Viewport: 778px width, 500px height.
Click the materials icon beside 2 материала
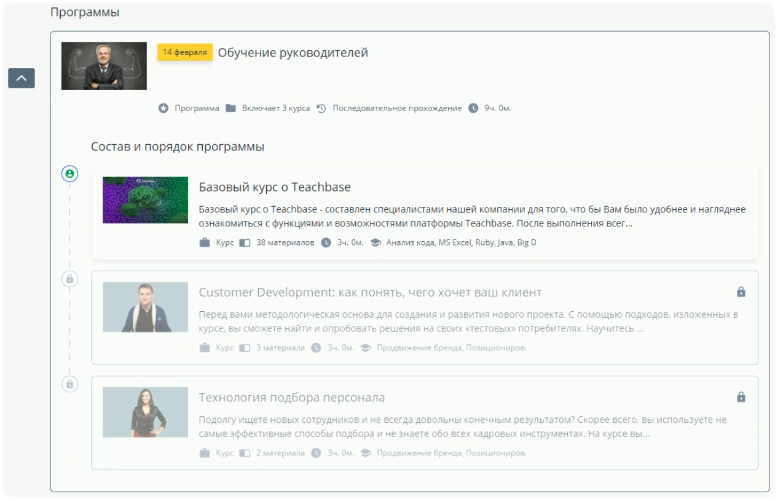click(x=245, y=453)
